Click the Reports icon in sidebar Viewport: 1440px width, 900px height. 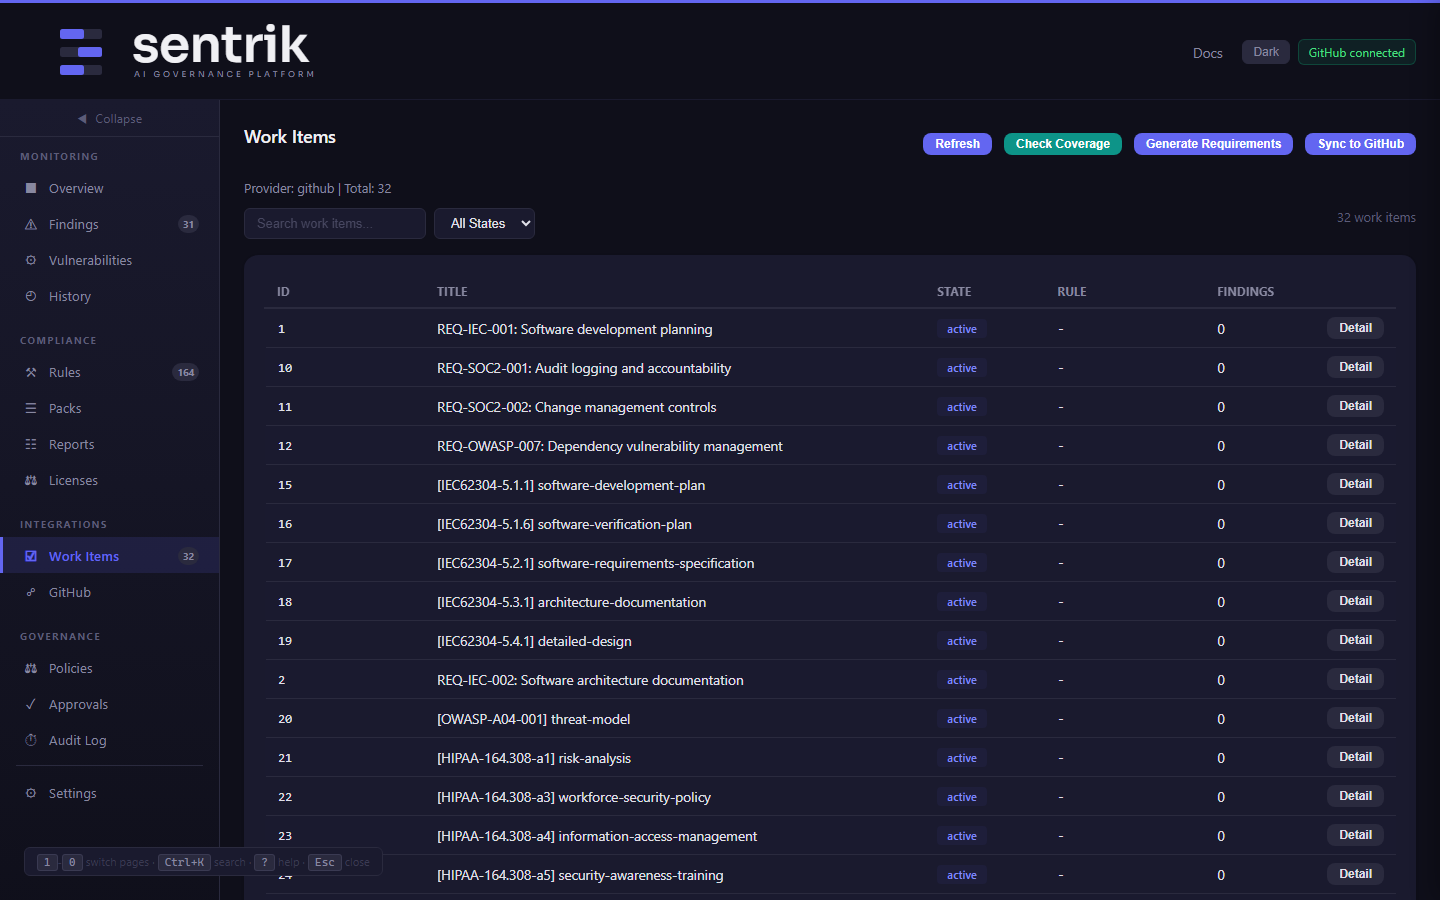tap(30, 444)
